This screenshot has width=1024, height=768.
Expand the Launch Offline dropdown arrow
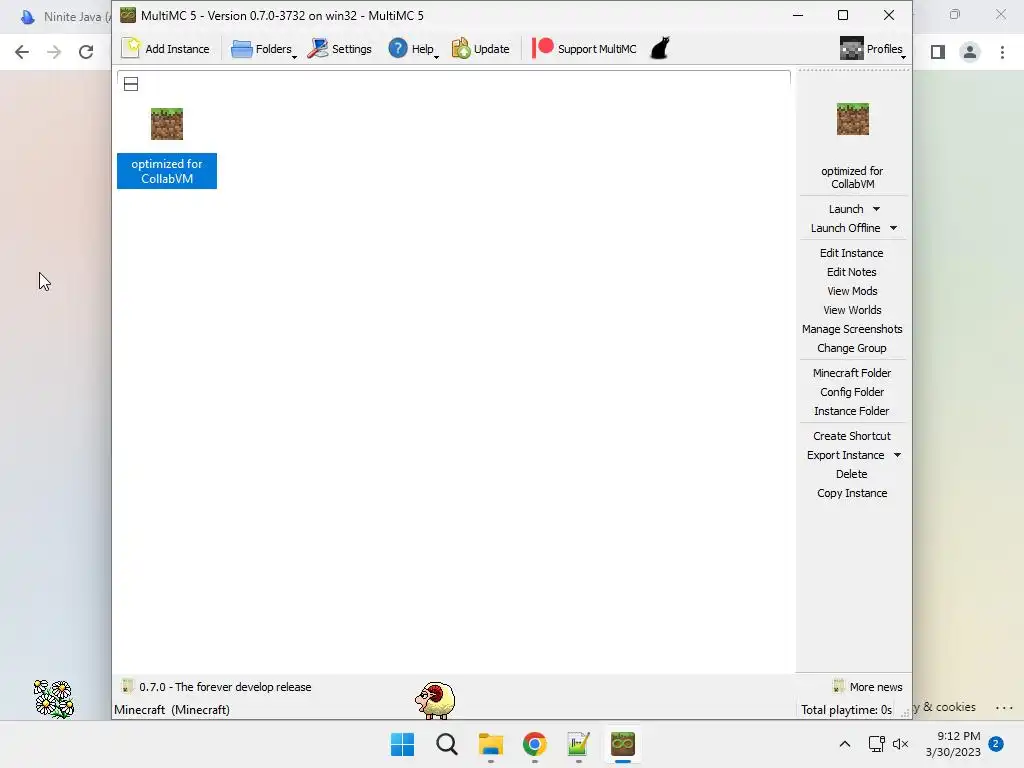click(x=893, y=228)
